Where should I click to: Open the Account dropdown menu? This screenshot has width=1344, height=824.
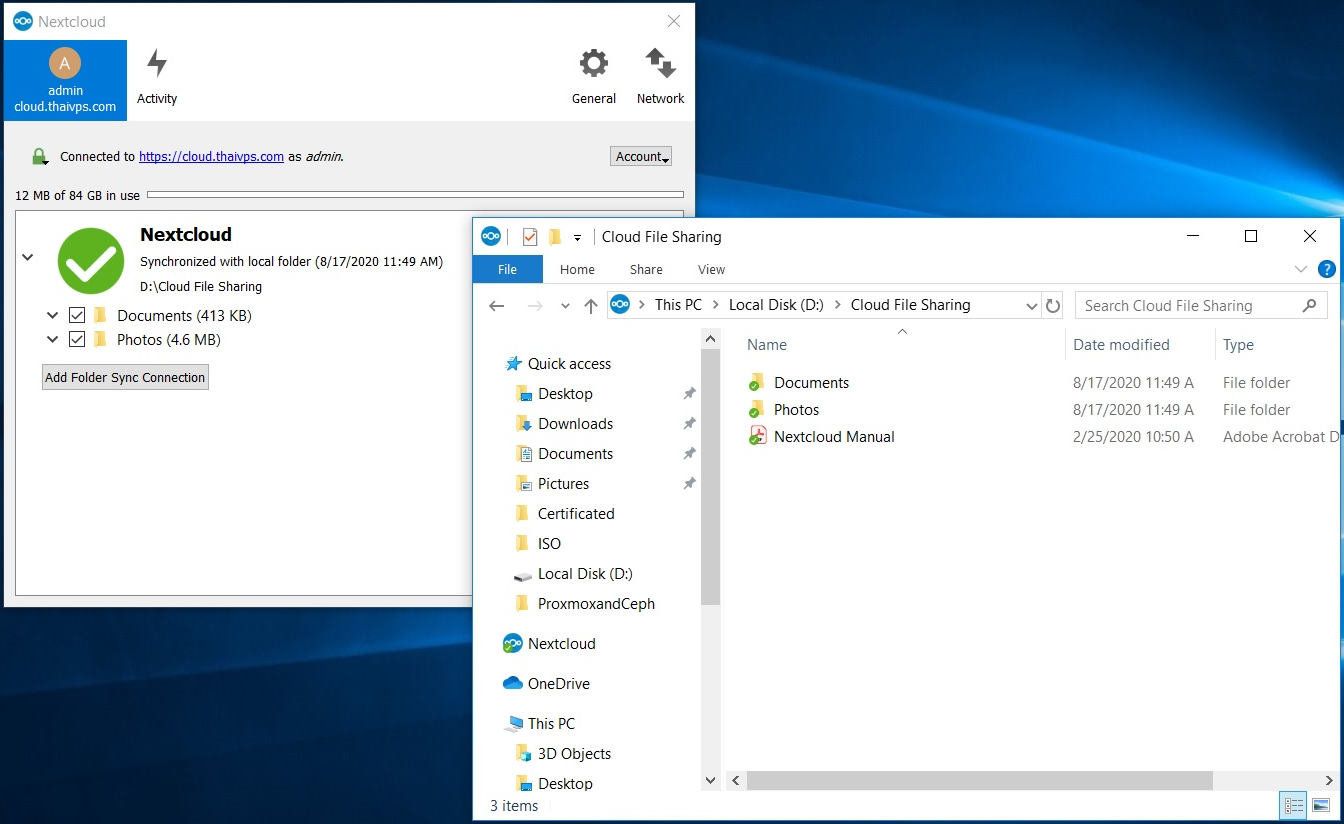pos(641,156)
